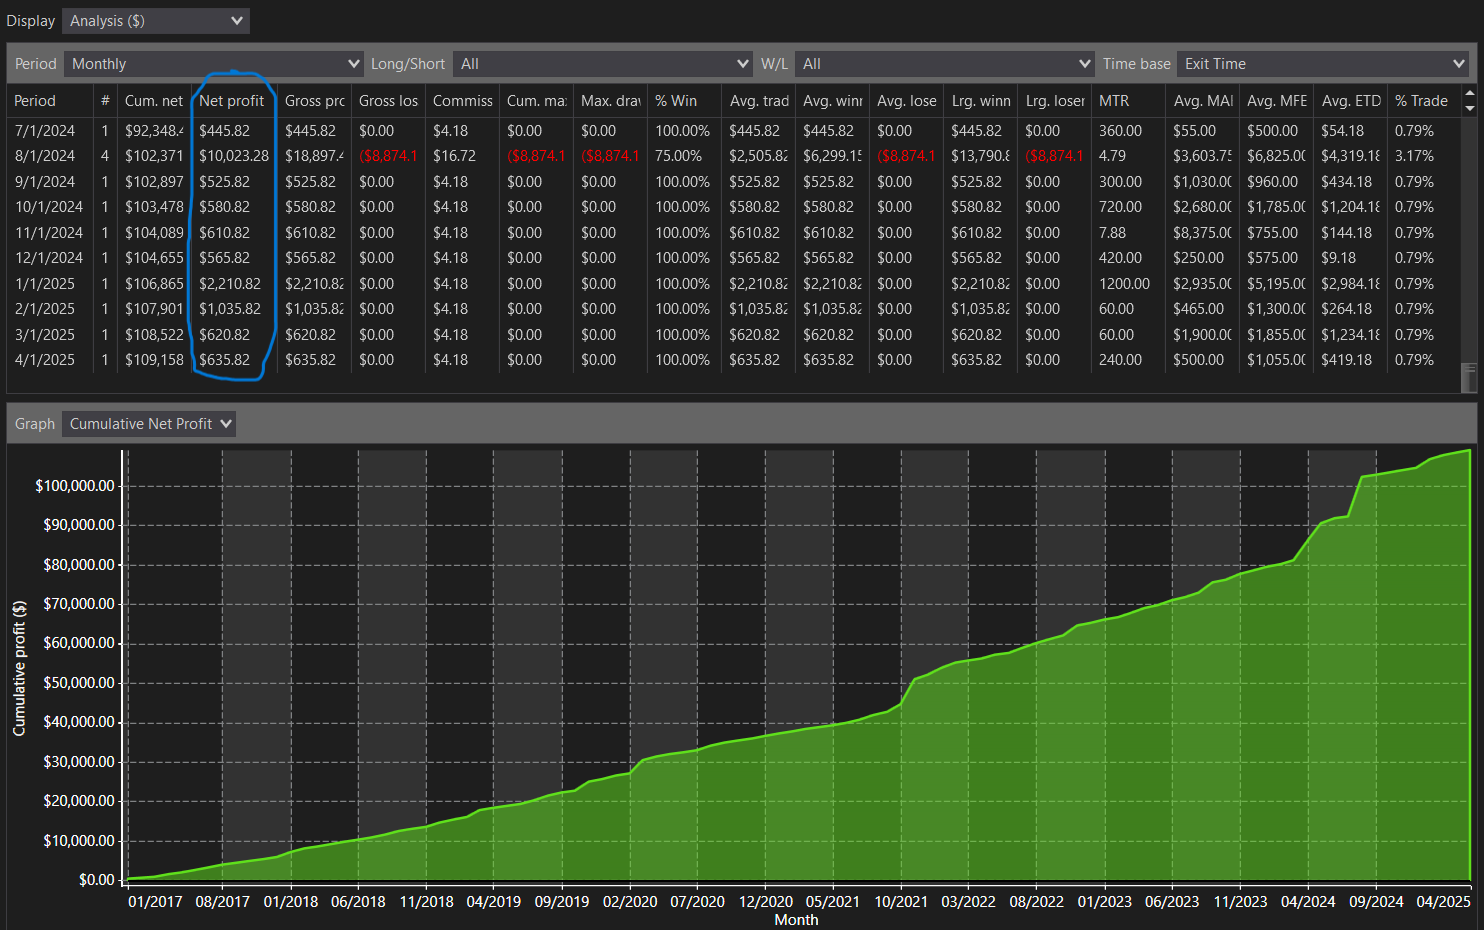
Task: Click the Avg. trade column header
Action: [758, 101]
